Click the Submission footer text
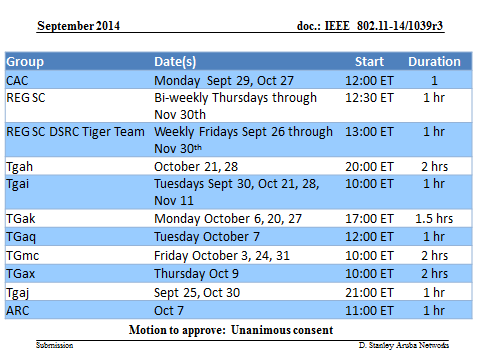The image size is (480, 360). point(55,345)
